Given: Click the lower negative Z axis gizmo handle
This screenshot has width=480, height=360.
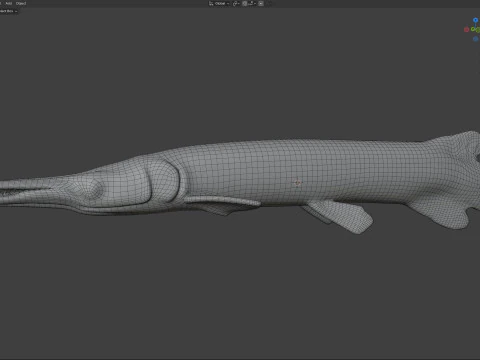Looking at the screenshot, I should pos(476,39).
